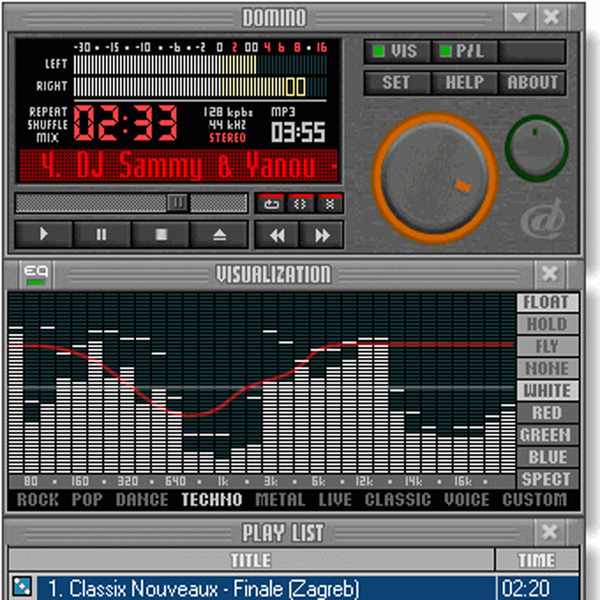The height and width of the screenshot is (600, 600).
Task: Toggle the P/L playlist window button
Action: [464, 51]
